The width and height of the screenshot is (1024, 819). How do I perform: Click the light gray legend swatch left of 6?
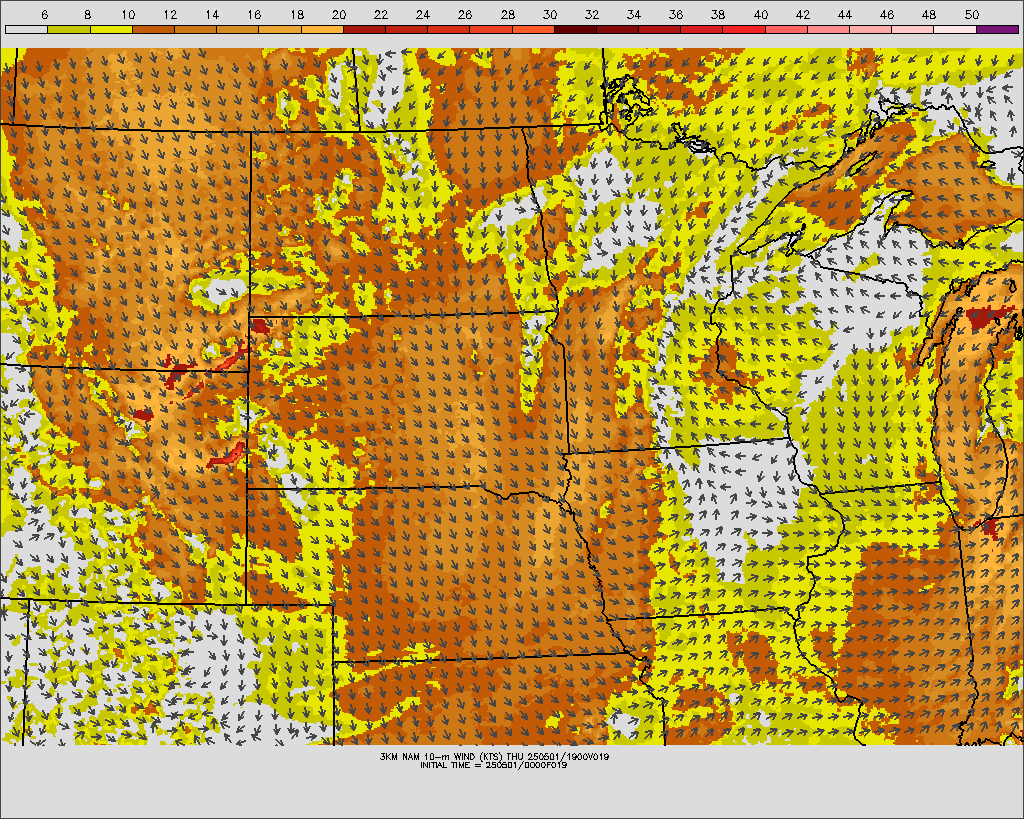pyautogui.click(x=26, y=29)
